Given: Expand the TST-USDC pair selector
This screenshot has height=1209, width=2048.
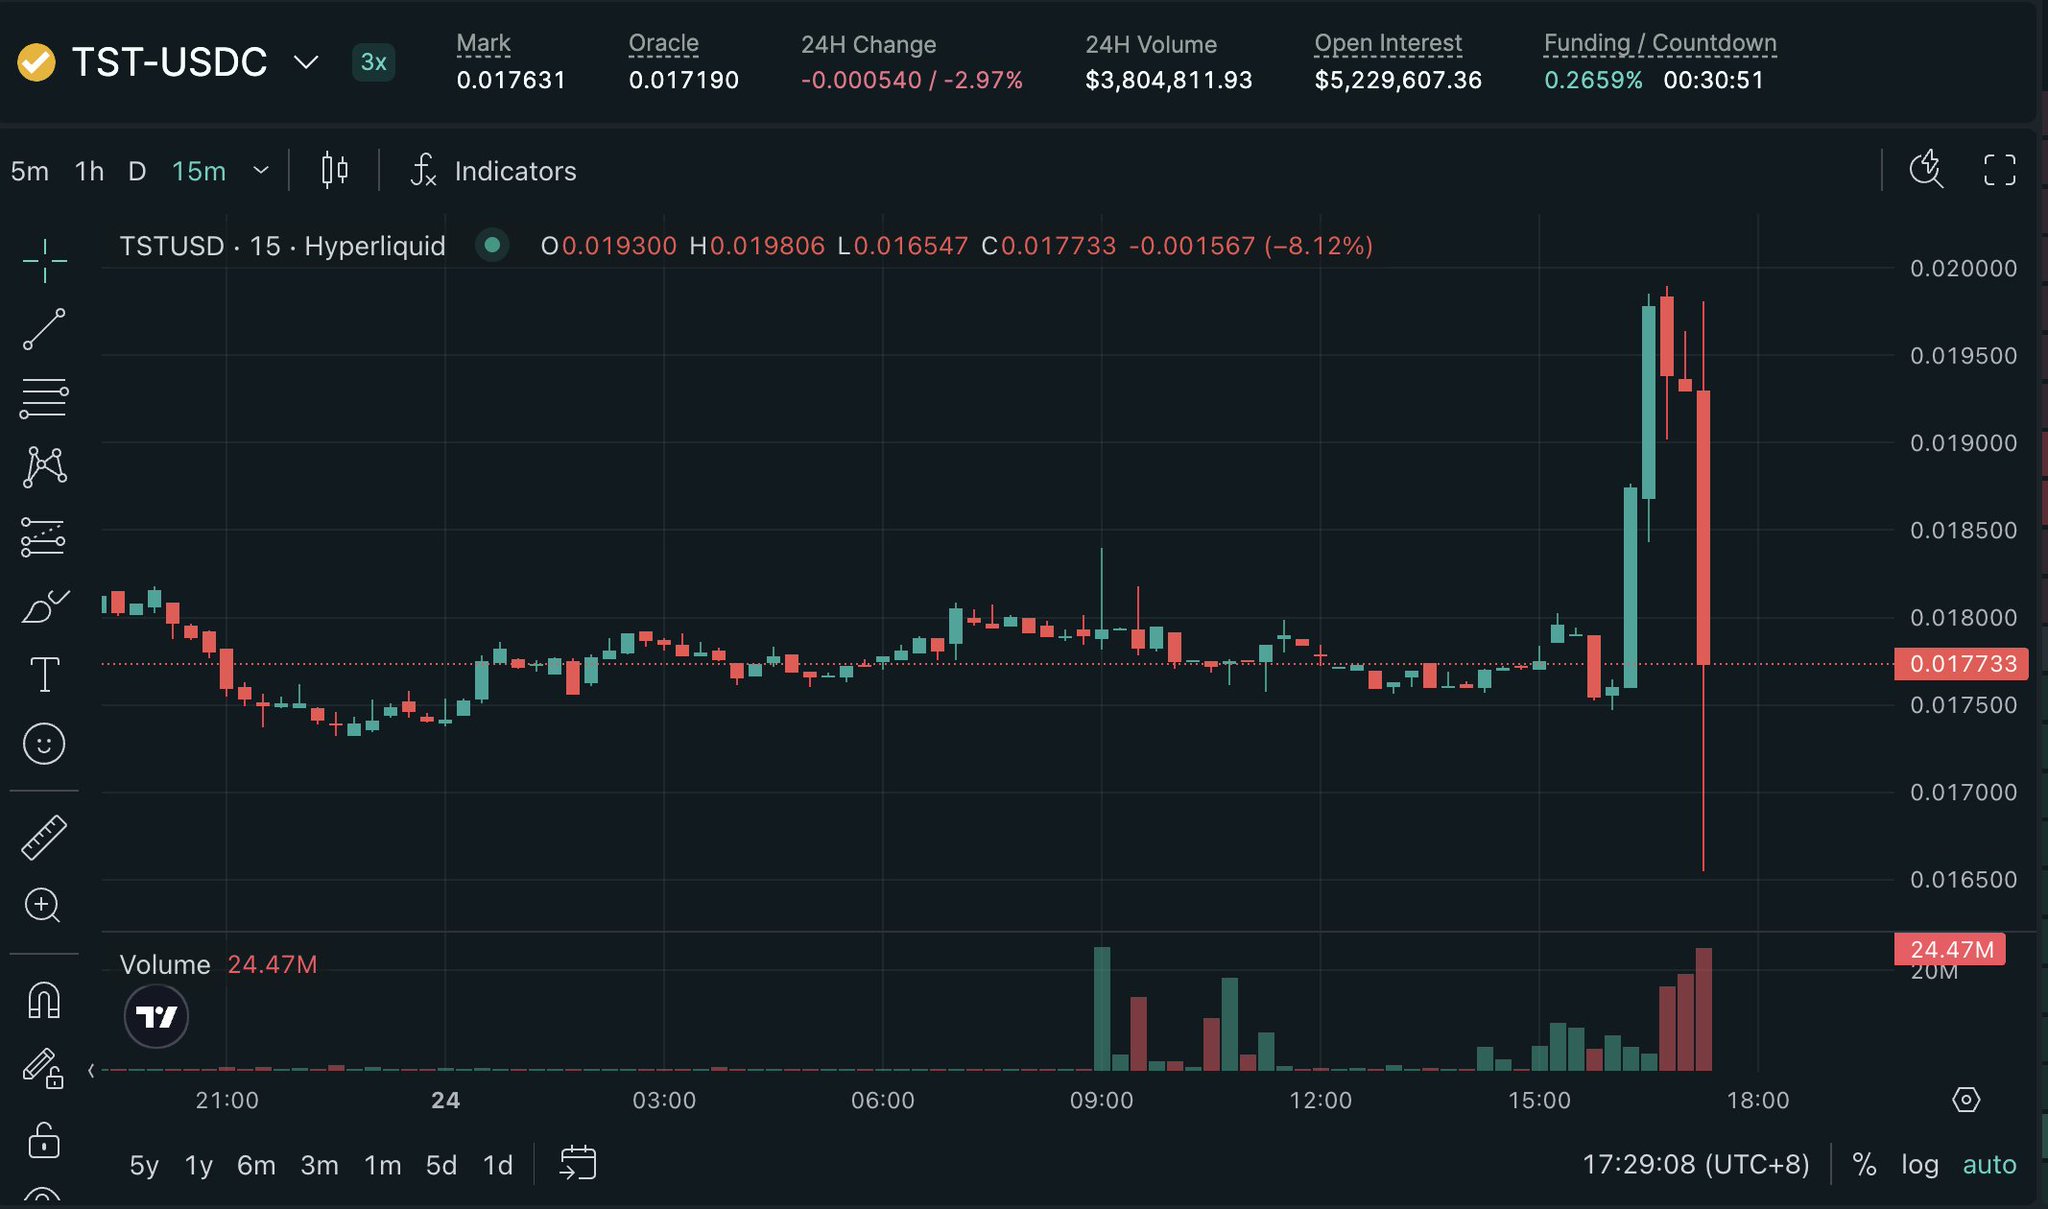Looking at the screenshot, I should 306,62.
